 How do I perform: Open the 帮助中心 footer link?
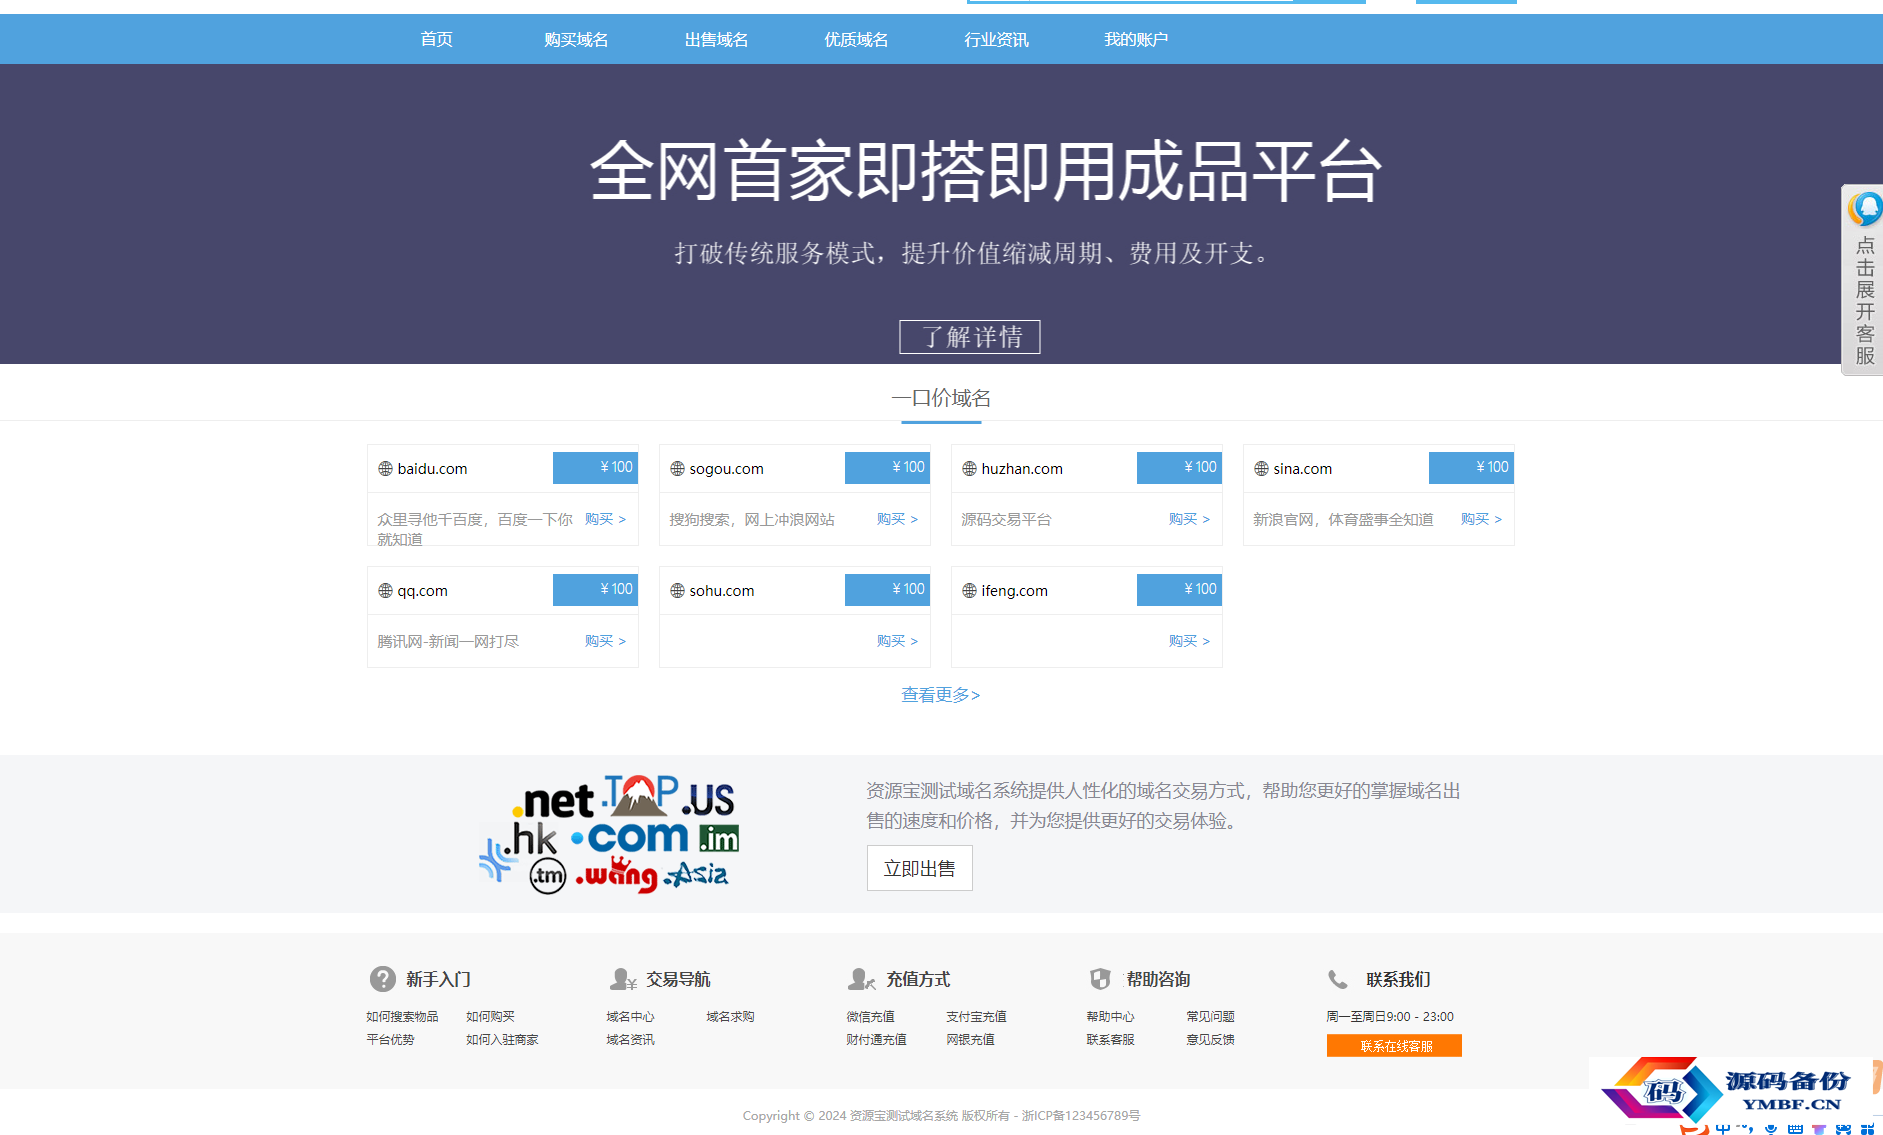pos(1110,1016)
